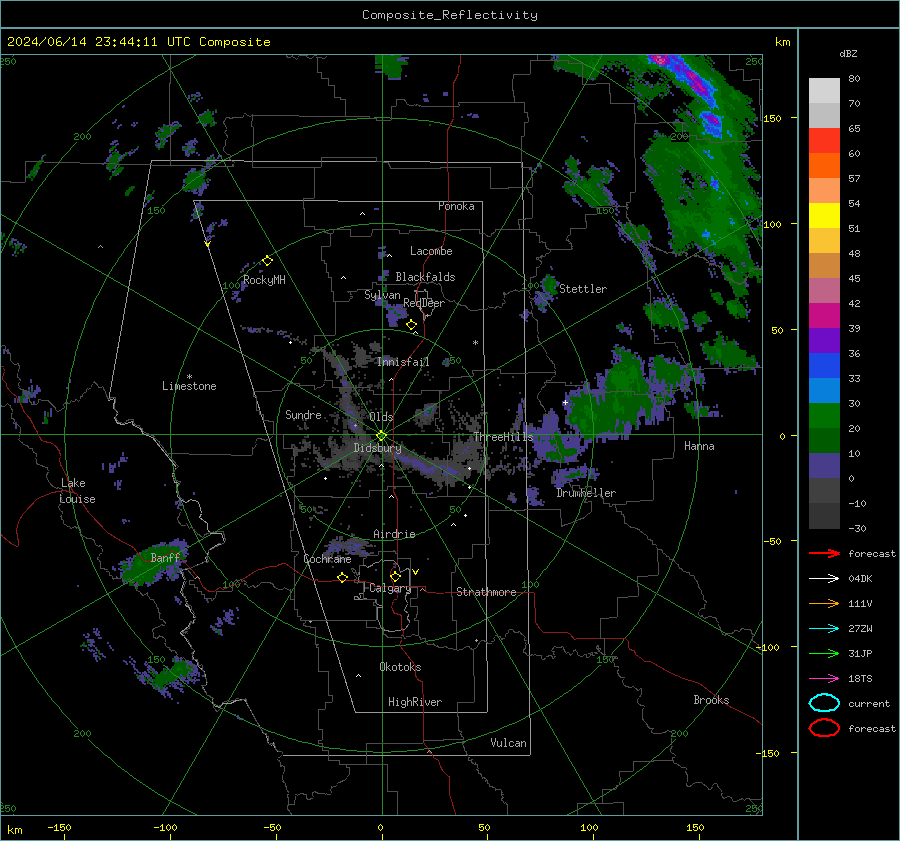Click the Olds label
The image size is (900, 841).
tap(381, 417)
